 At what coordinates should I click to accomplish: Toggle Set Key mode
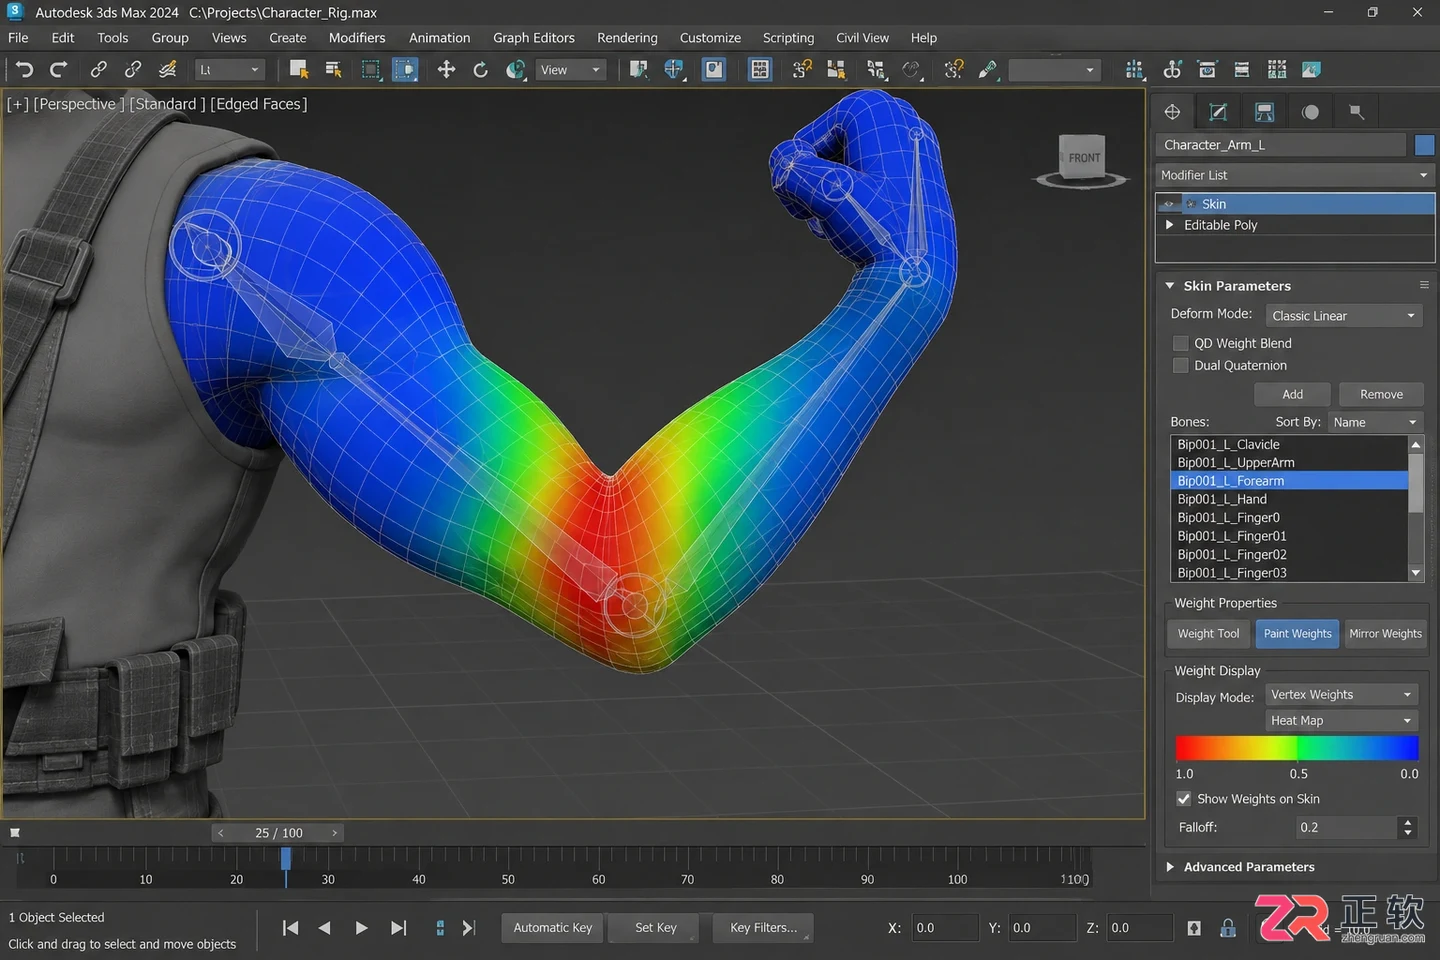656,928
